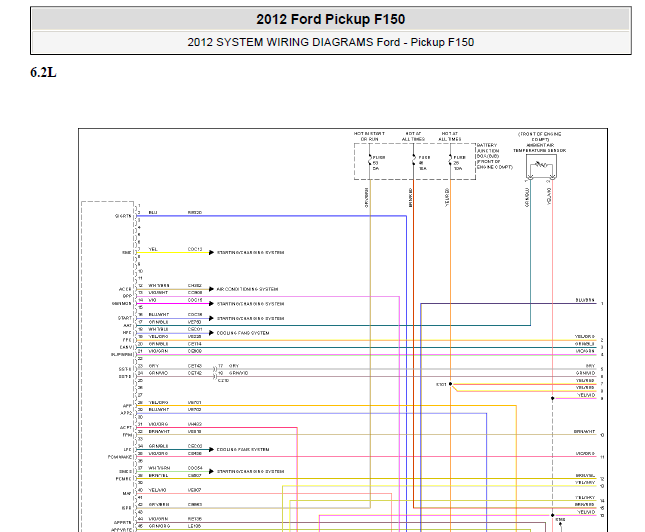The height and width of the screenshot is (532, 645).
Task: Click the 'MAF' pin label on connector
Action: [127, 493]
